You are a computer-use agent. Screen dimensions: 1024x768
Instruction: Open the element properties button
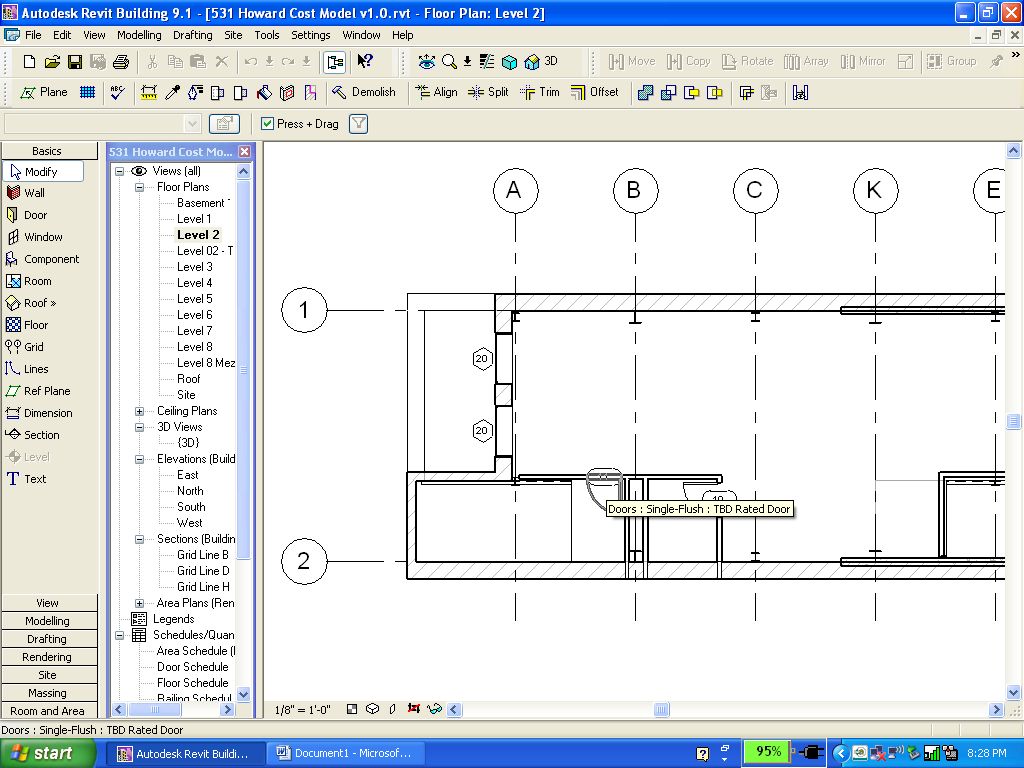[x=224, y=123]
